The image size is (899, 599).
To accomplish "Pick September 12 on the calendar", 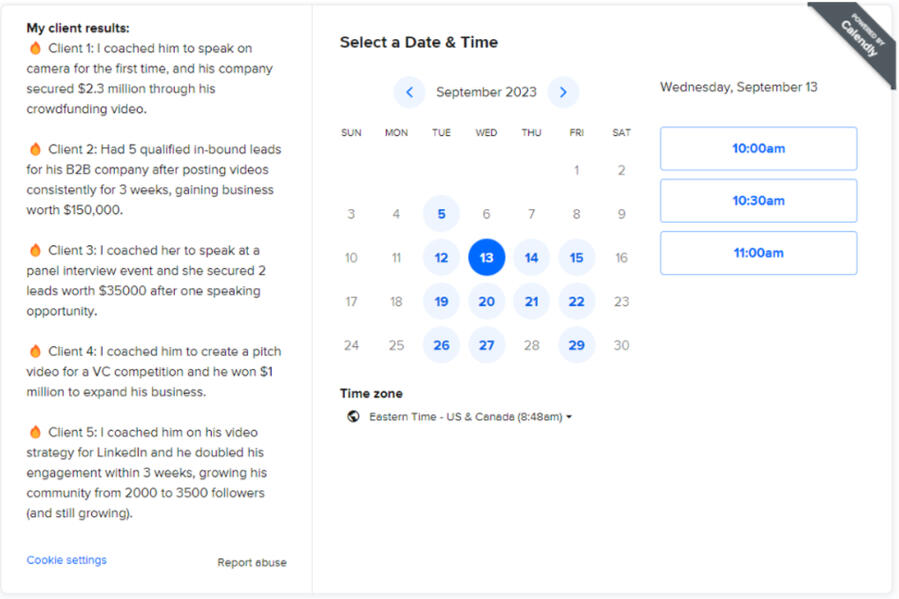I will 441,258.
